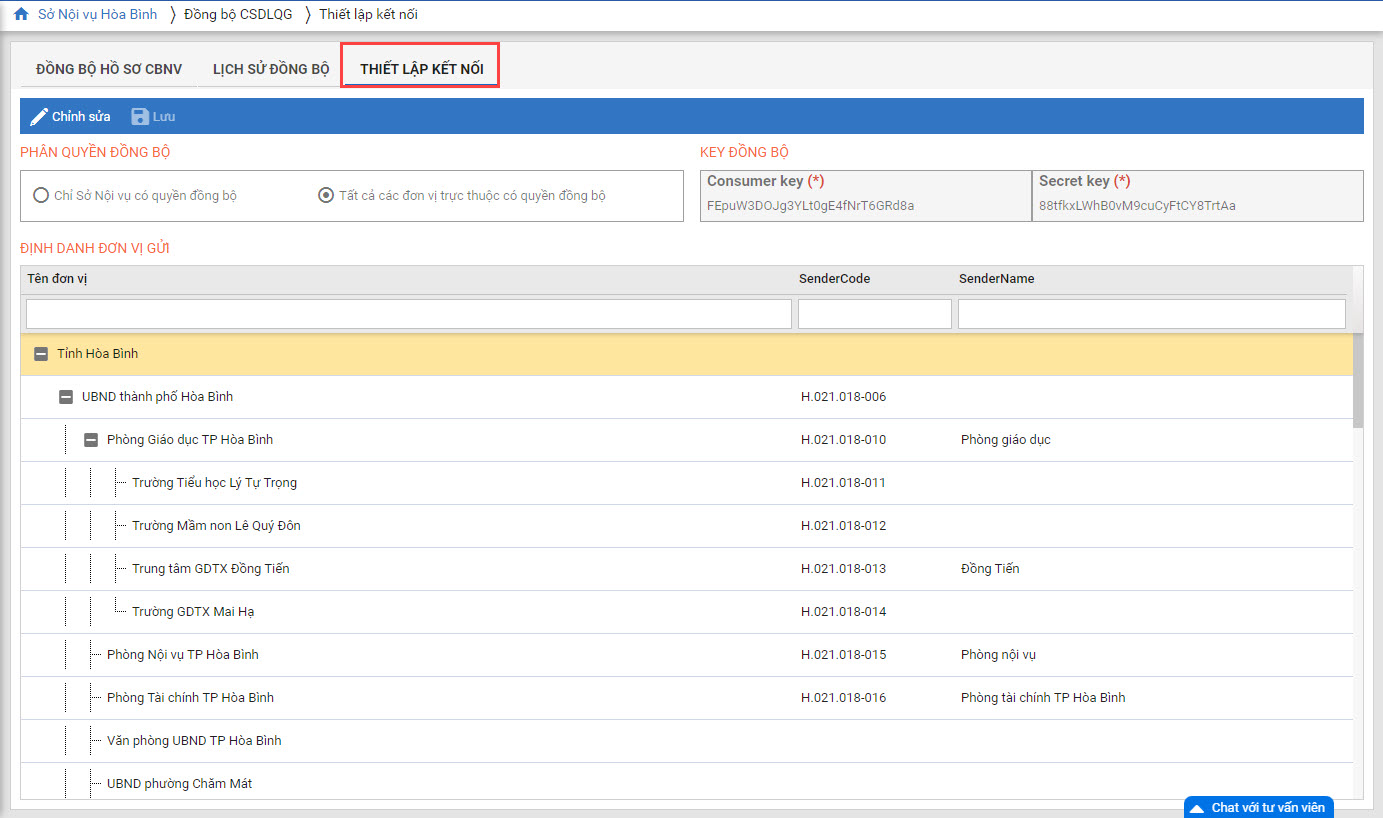The image size is (1383, 818).
Task: Click the home icon in breadcrumb
Action: coord(21,14)
